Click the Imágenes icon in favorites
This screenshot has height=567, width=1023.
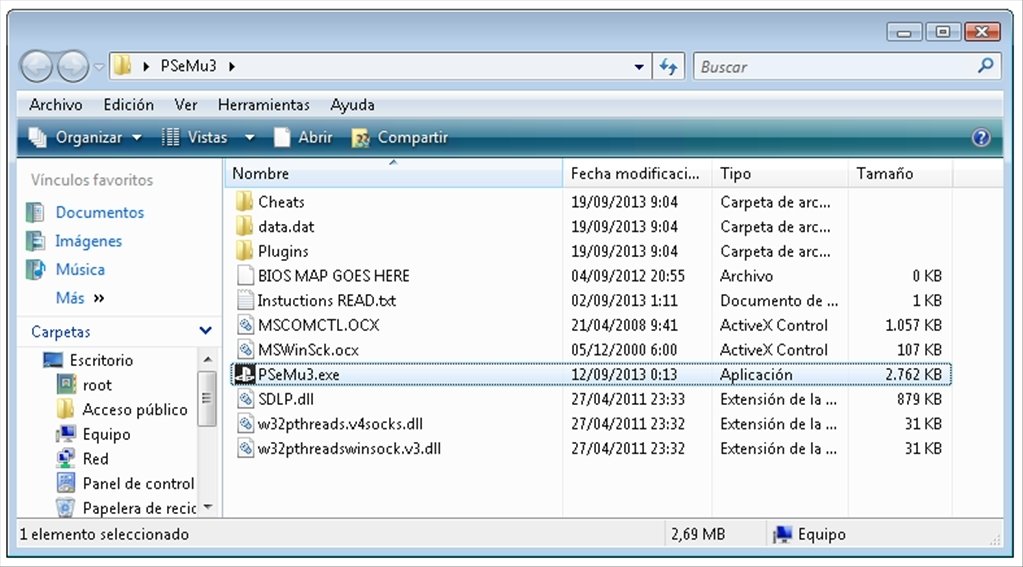point(35,241)
